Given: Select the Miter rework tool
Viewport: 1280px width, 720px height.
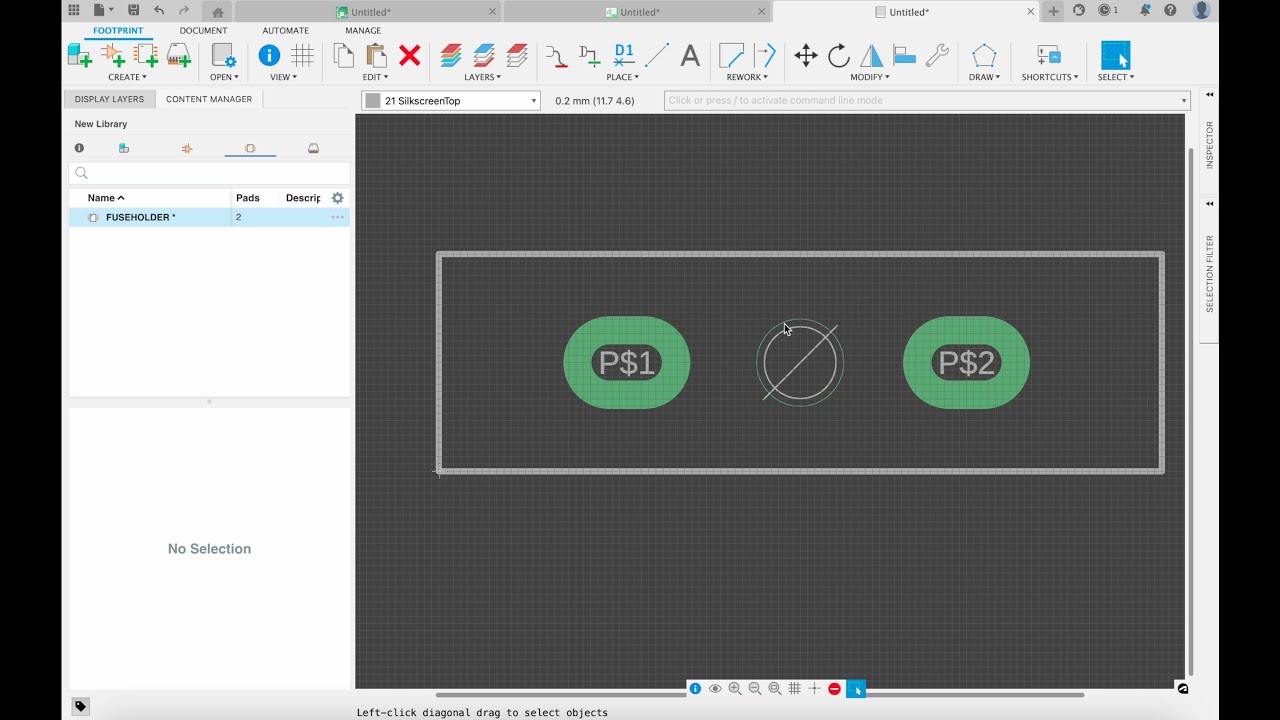Looking at the screenshot, I should pos(732,56).
